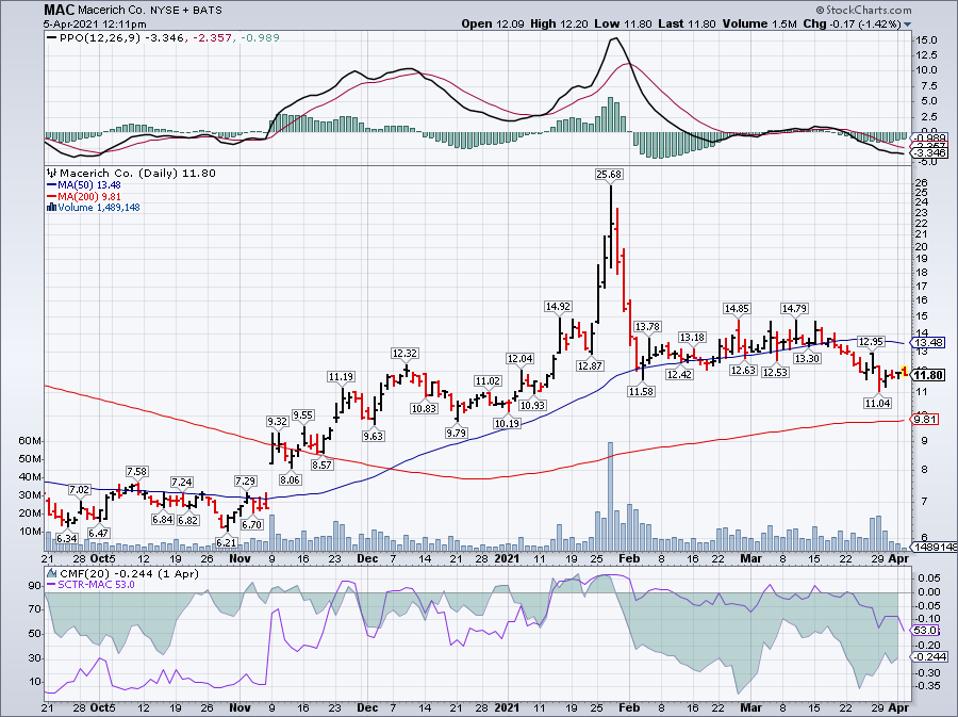Click the 7.29 price label
The width and height of the screenshot is (958, 717).
(x=245, y=481)
